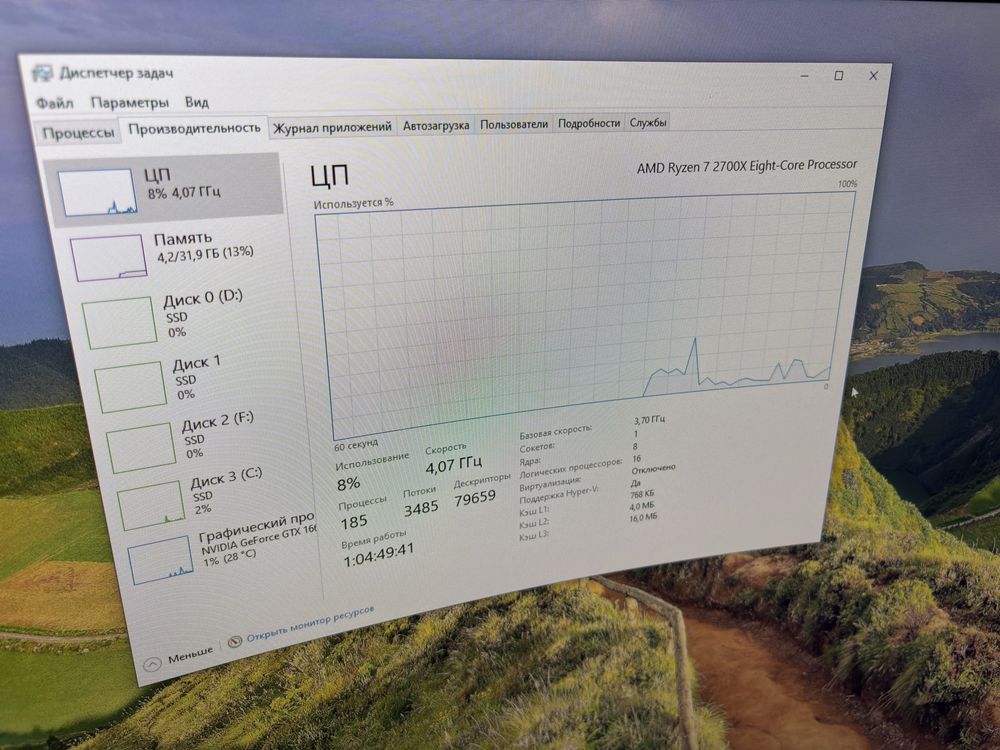Click the Используется % label
The image size is (1000, 750).
[x=353, y=203]
